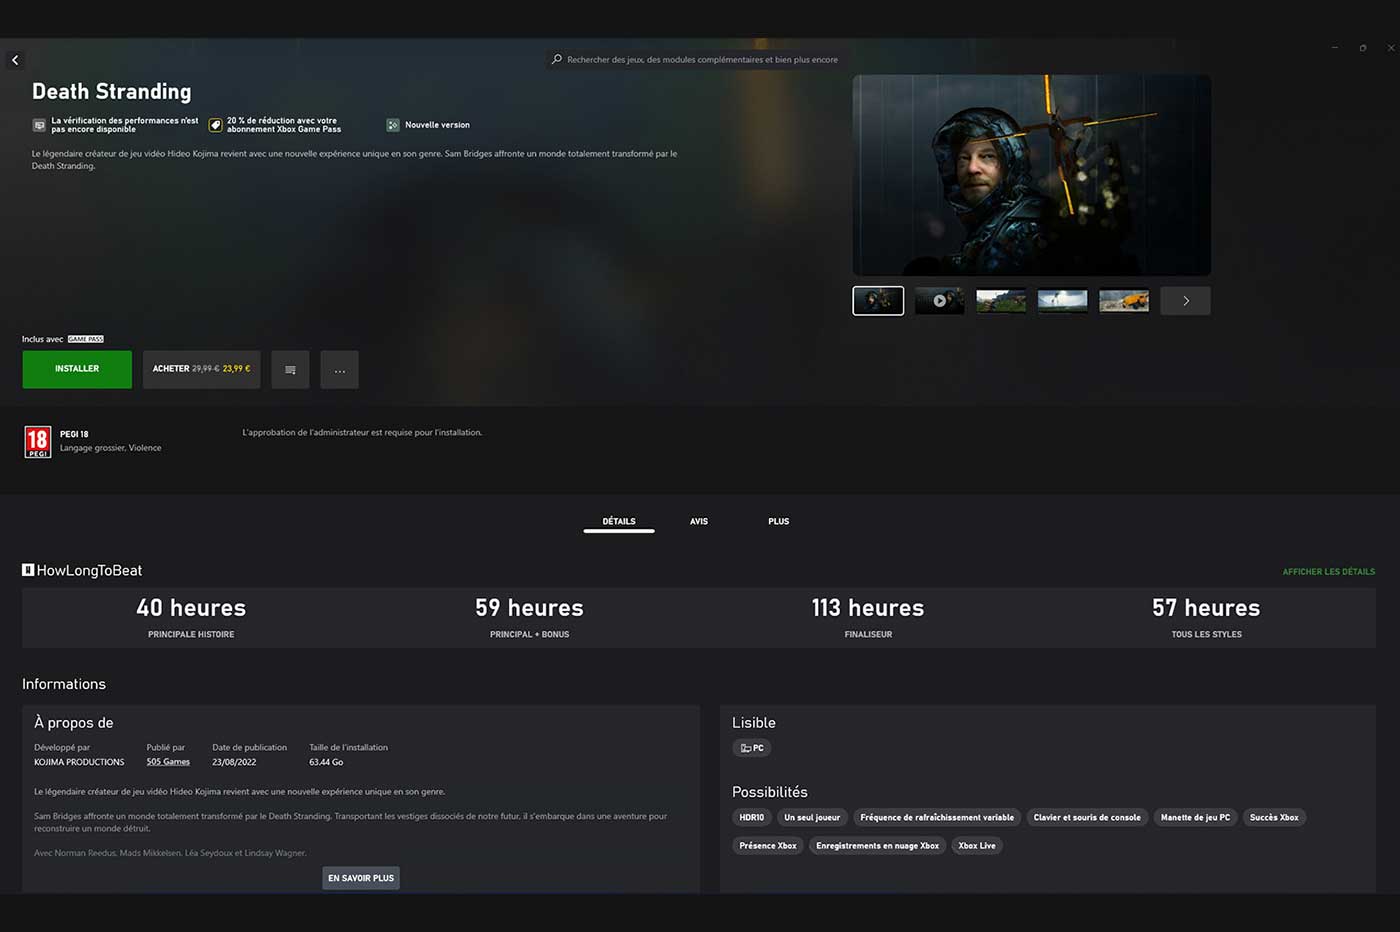The height and width of the screenshot is (932, 1400).
Task: Click the Death Stranding title
Action: pos(111,91)
